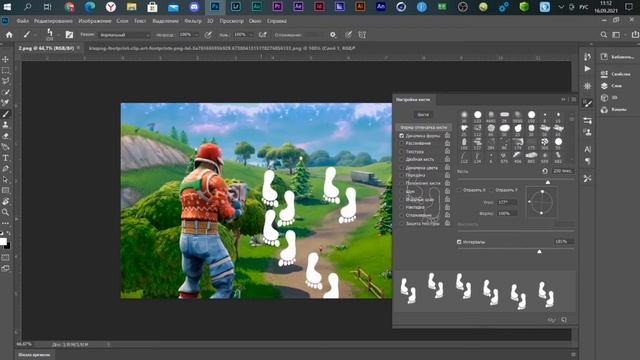
Task: Click the Home icon in options bar
Action: click(x=9, y=35)
